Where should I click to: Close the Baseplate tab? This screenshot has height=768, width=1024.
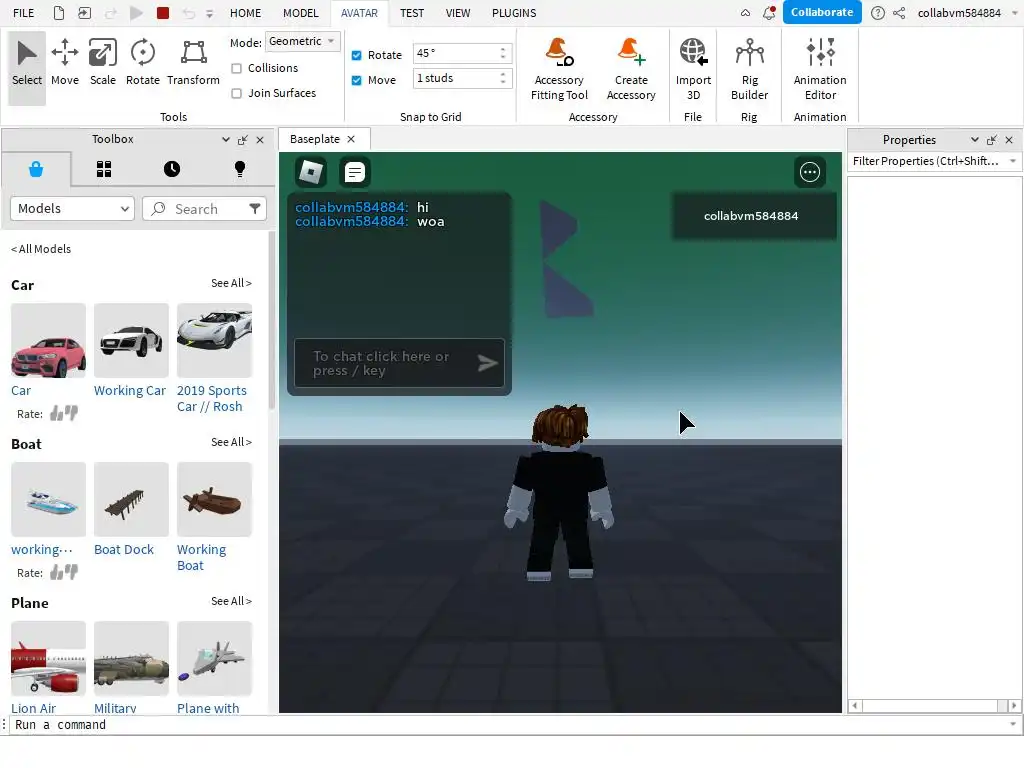pos(351,139)
